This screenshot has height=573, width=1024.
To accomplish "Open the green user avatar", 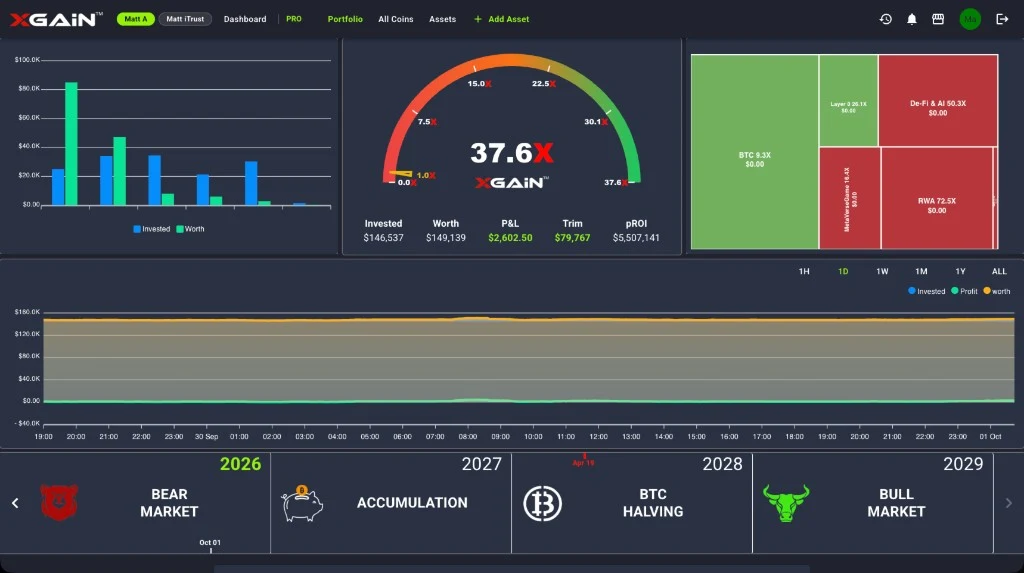I will coord(970,19).
